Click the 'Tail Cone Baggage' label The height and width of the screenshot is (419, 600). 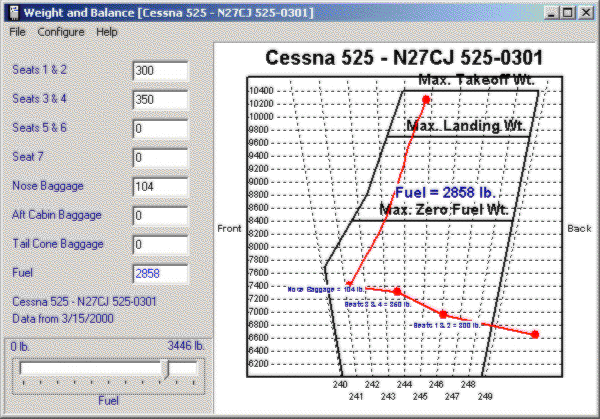click(x=58, y=244)
